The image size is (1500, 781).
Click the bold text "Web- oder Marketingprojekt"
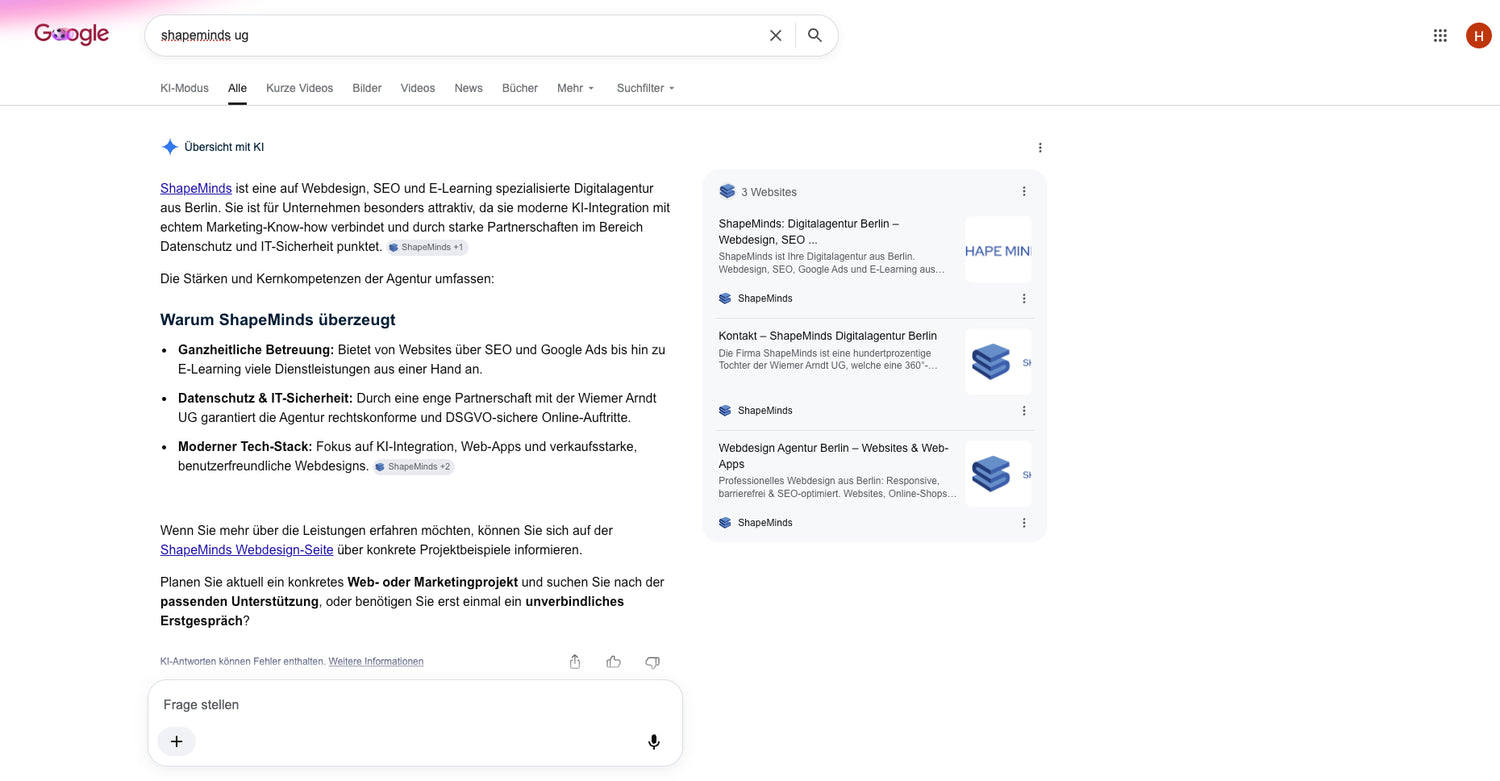432,582
